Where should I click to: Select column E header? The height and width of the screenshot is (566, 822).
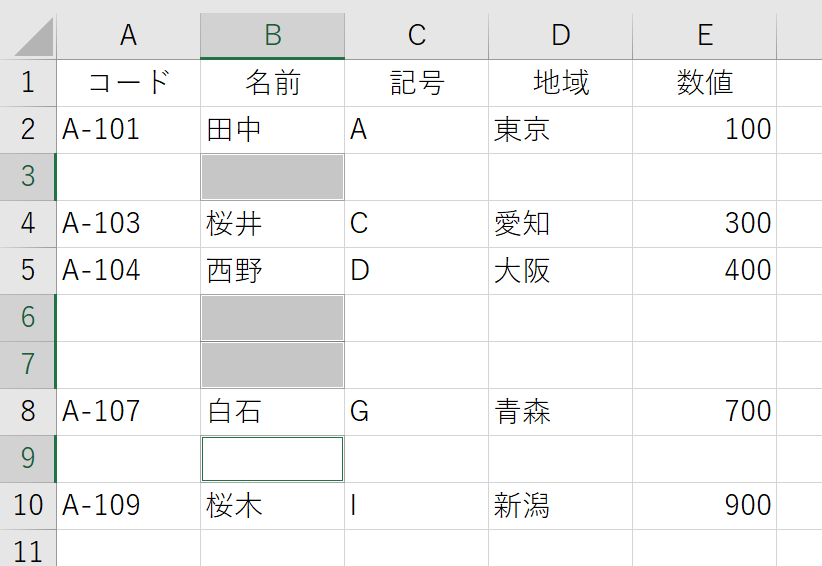pyautogui.click(x=705, y=36)
